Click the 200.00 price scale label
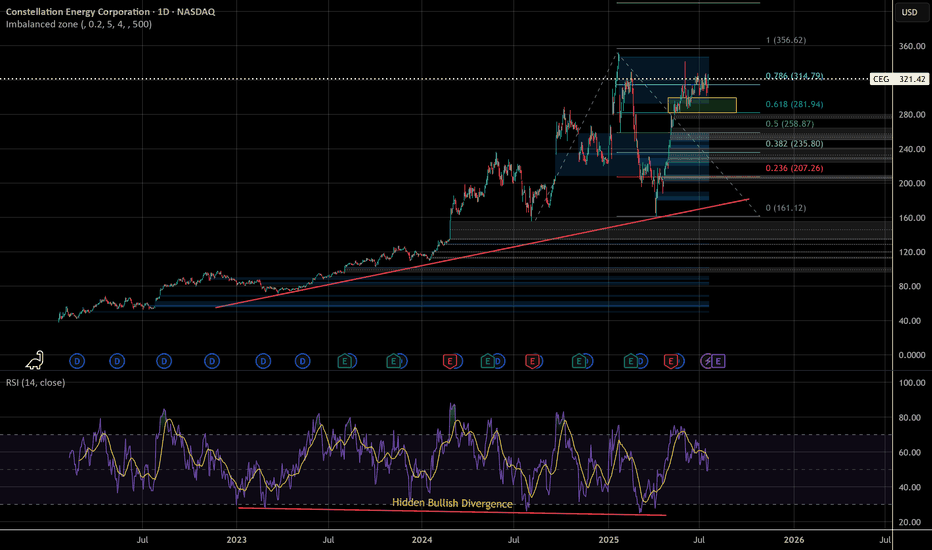This screenshot has height=550, width=932. point(912,183)
